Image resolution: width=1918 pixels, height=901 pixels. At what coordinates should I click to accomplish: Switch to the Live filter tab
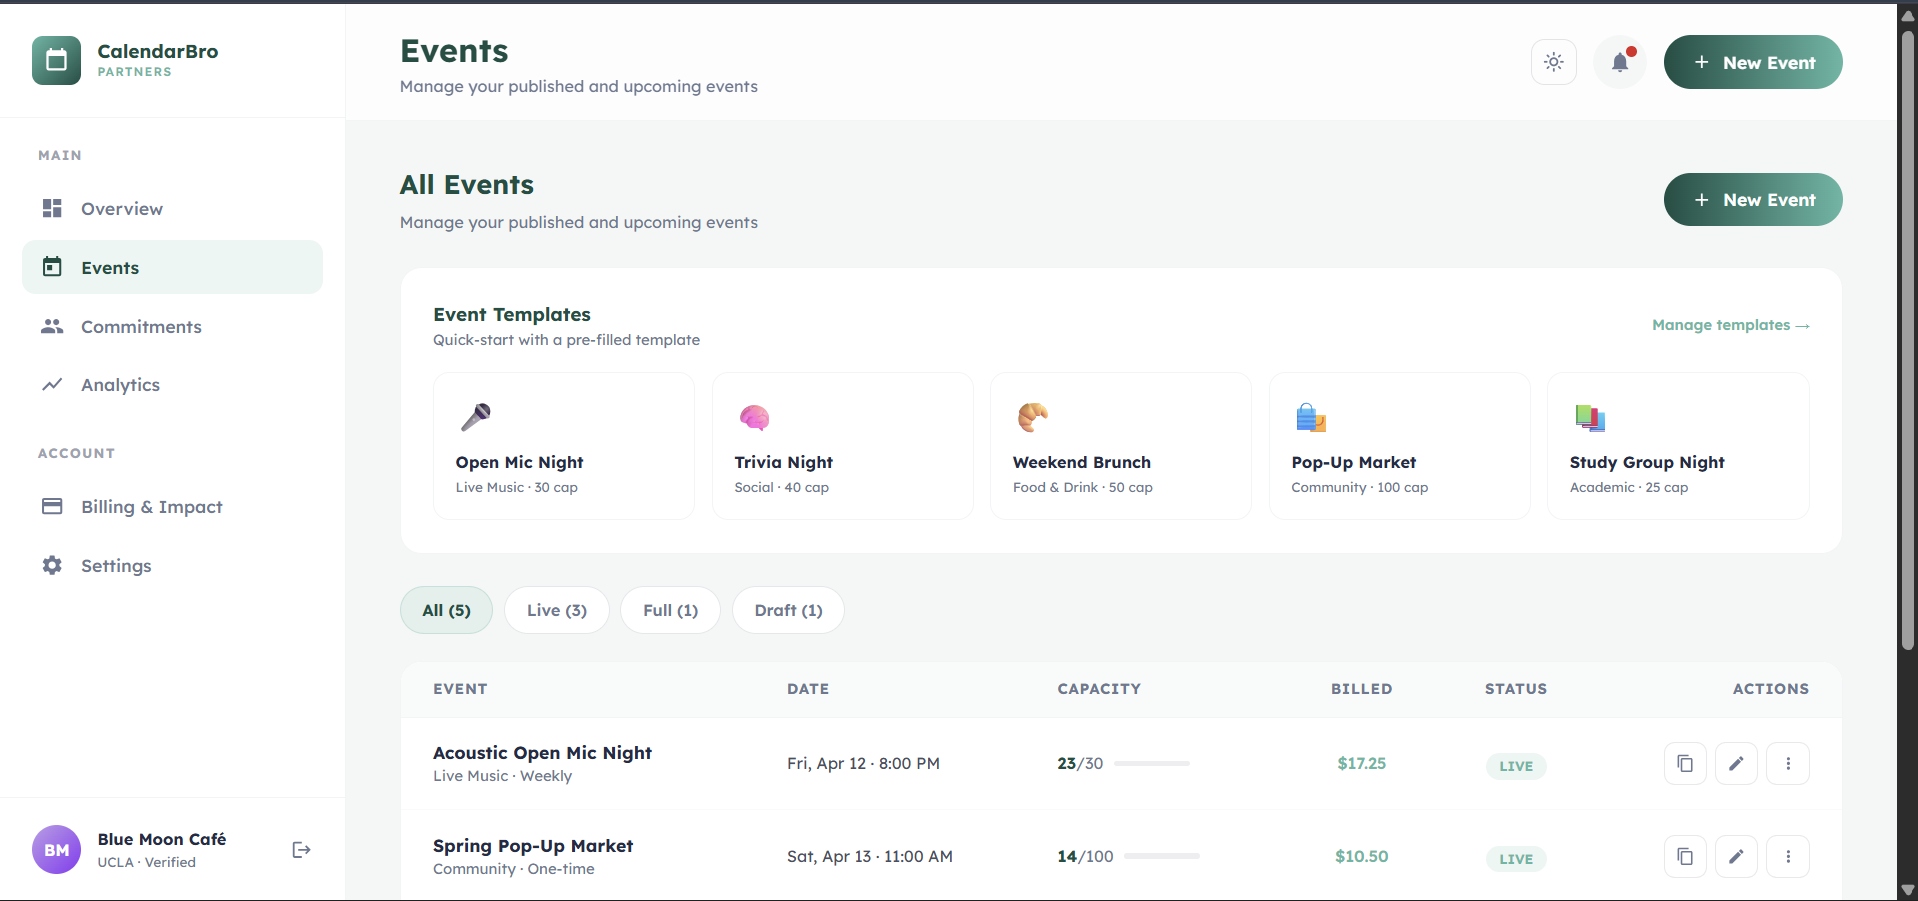[x=556, y=610]
